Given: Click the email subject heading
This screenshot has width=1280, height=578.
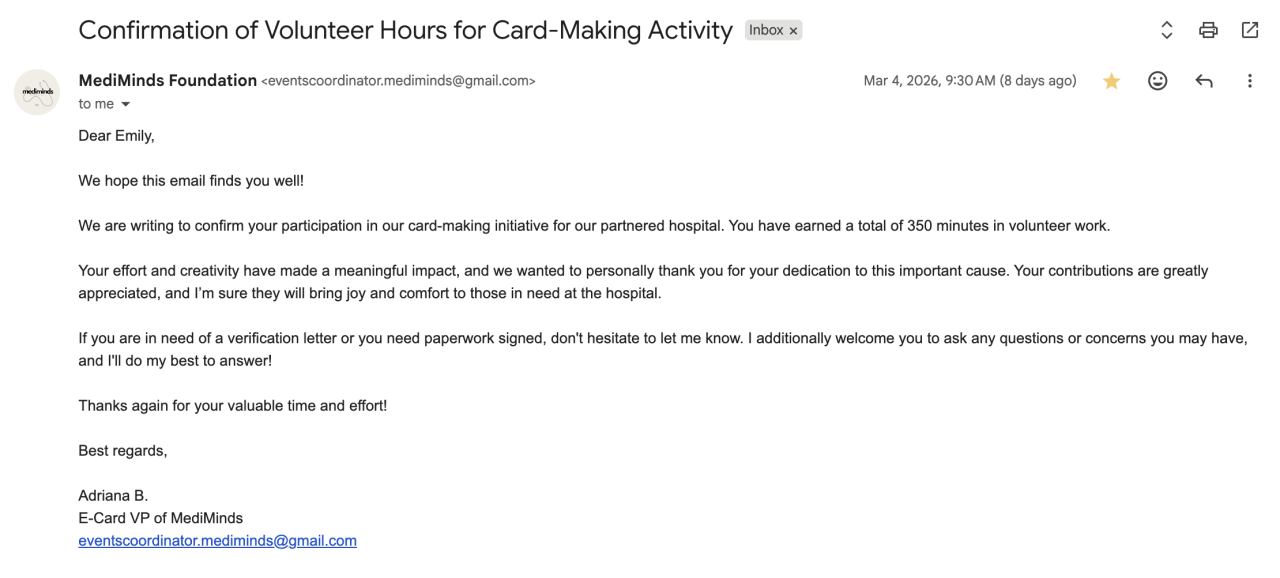Looking at the screenshot, I should (x=405, y=30).
